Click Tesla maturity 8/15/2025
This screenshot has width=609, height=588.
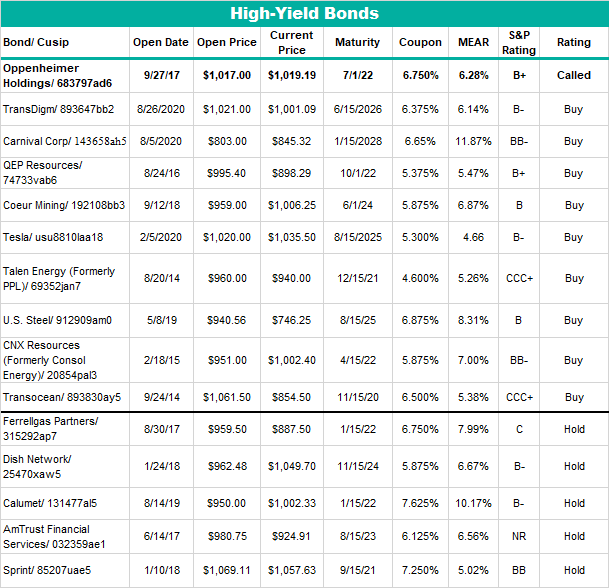pyautogui.click(x=358, y=237)
